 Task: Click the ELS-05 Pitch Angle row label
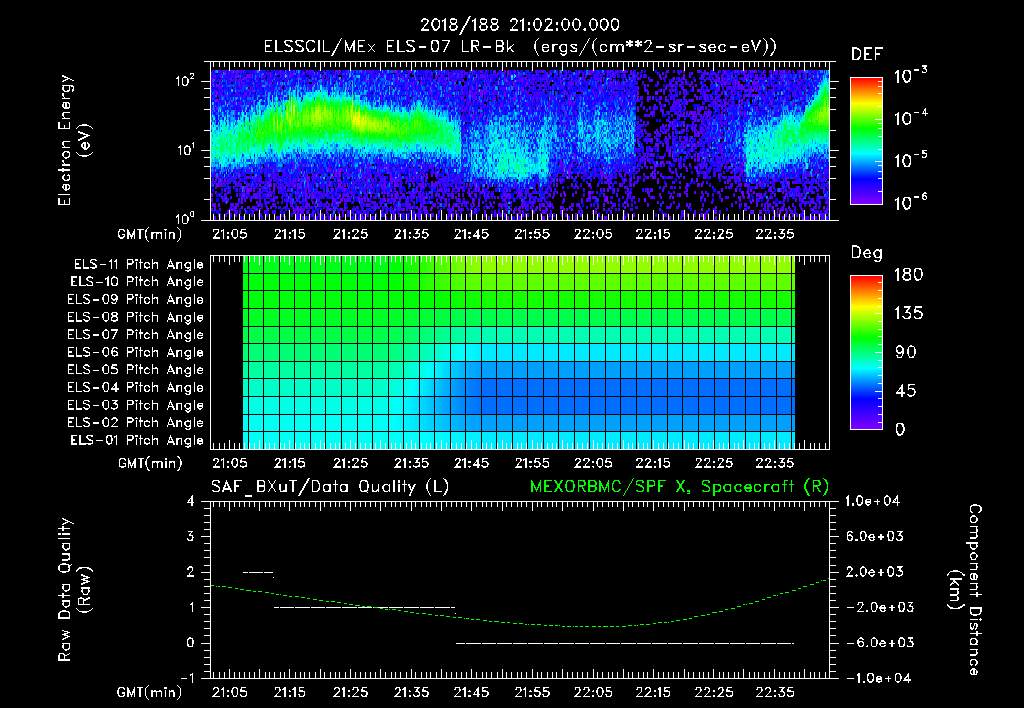[136, 370]
